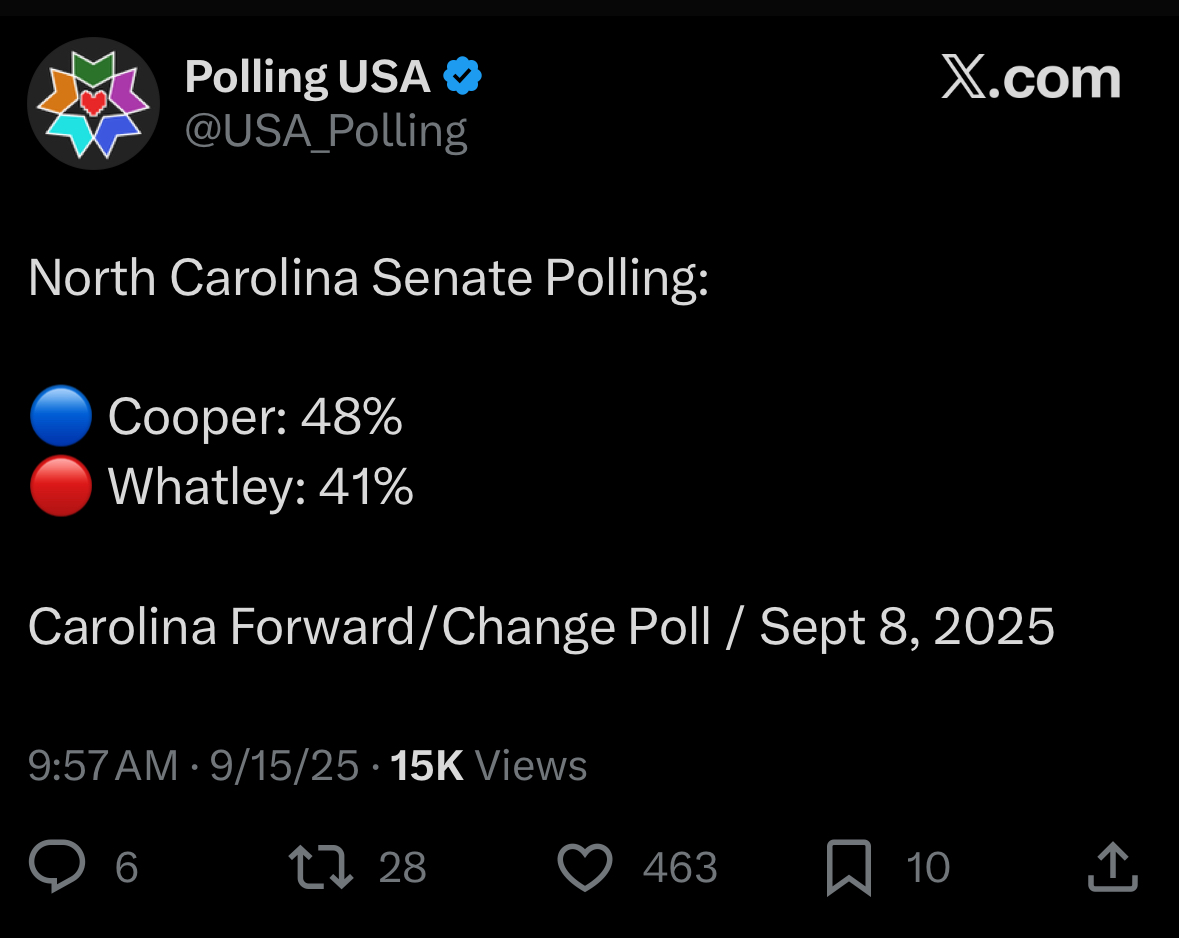Open the 15K Views analytics
Viewport: 1179px width, 938px height.
click(x=488, y=766)
